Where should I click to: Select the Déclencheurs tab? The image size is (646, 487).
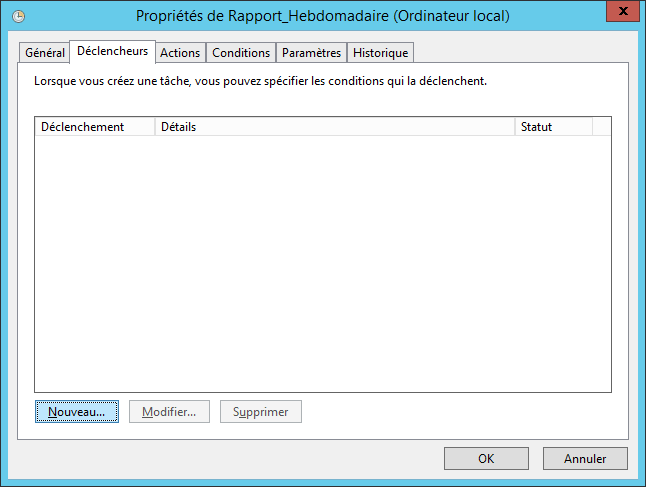[112, 52]
